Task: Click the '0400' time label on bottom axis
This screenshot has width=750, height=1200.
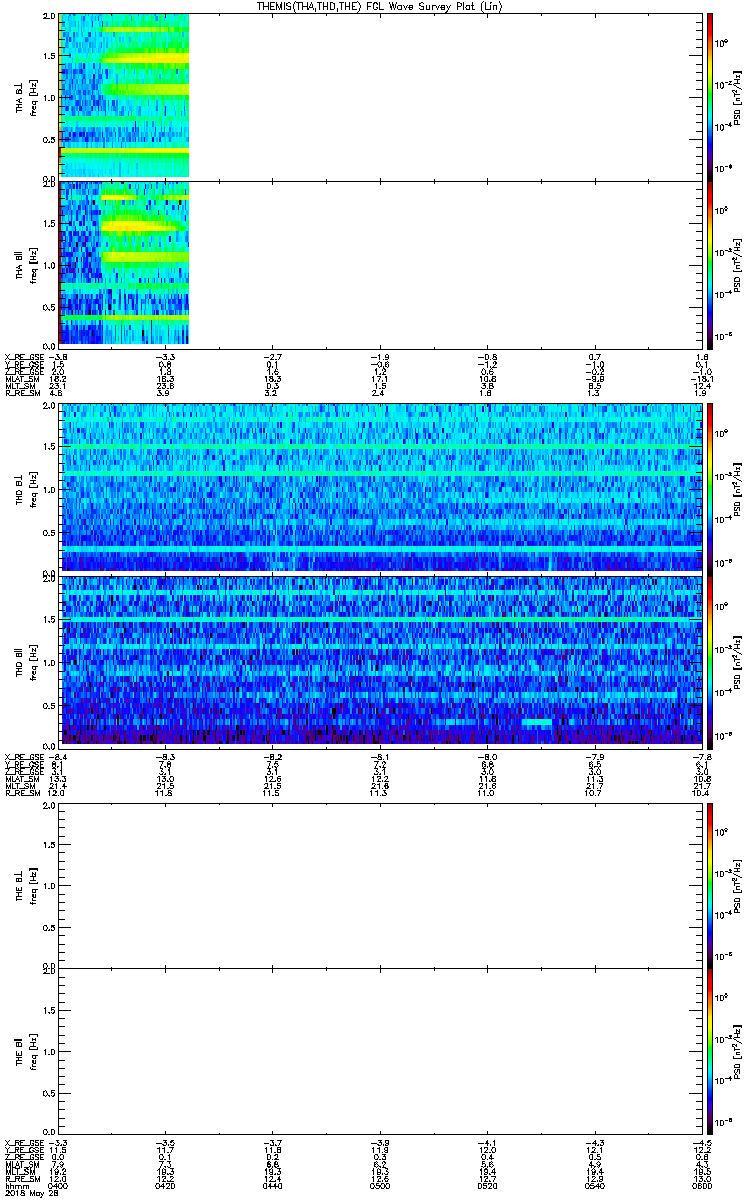Action: point(59,1186)
